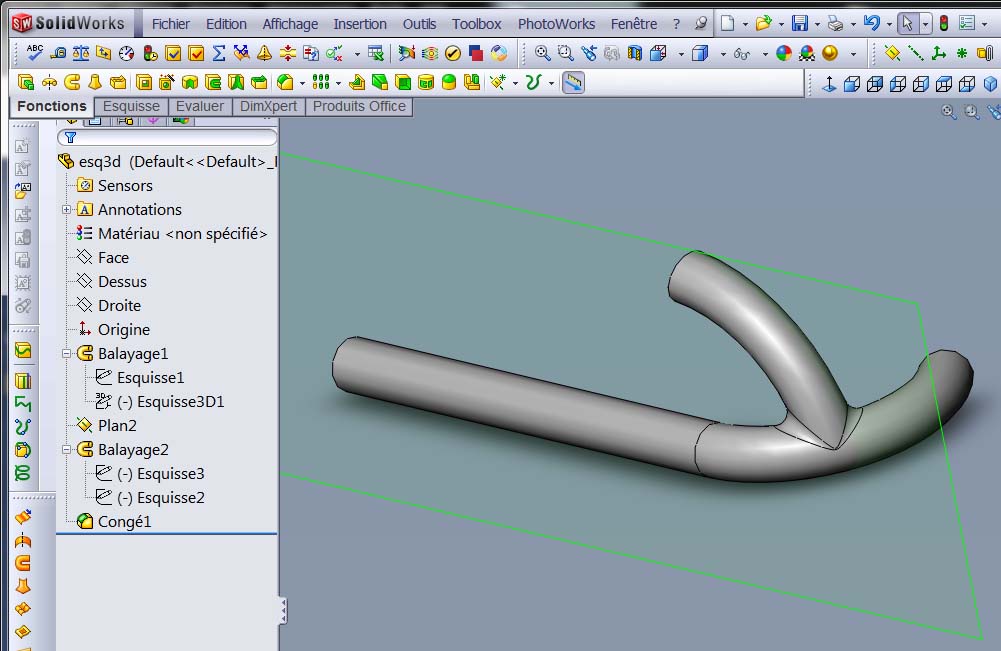Click the Fillet (Congé) toolbar icon
Screen dimensions: 1001x651
285,82
